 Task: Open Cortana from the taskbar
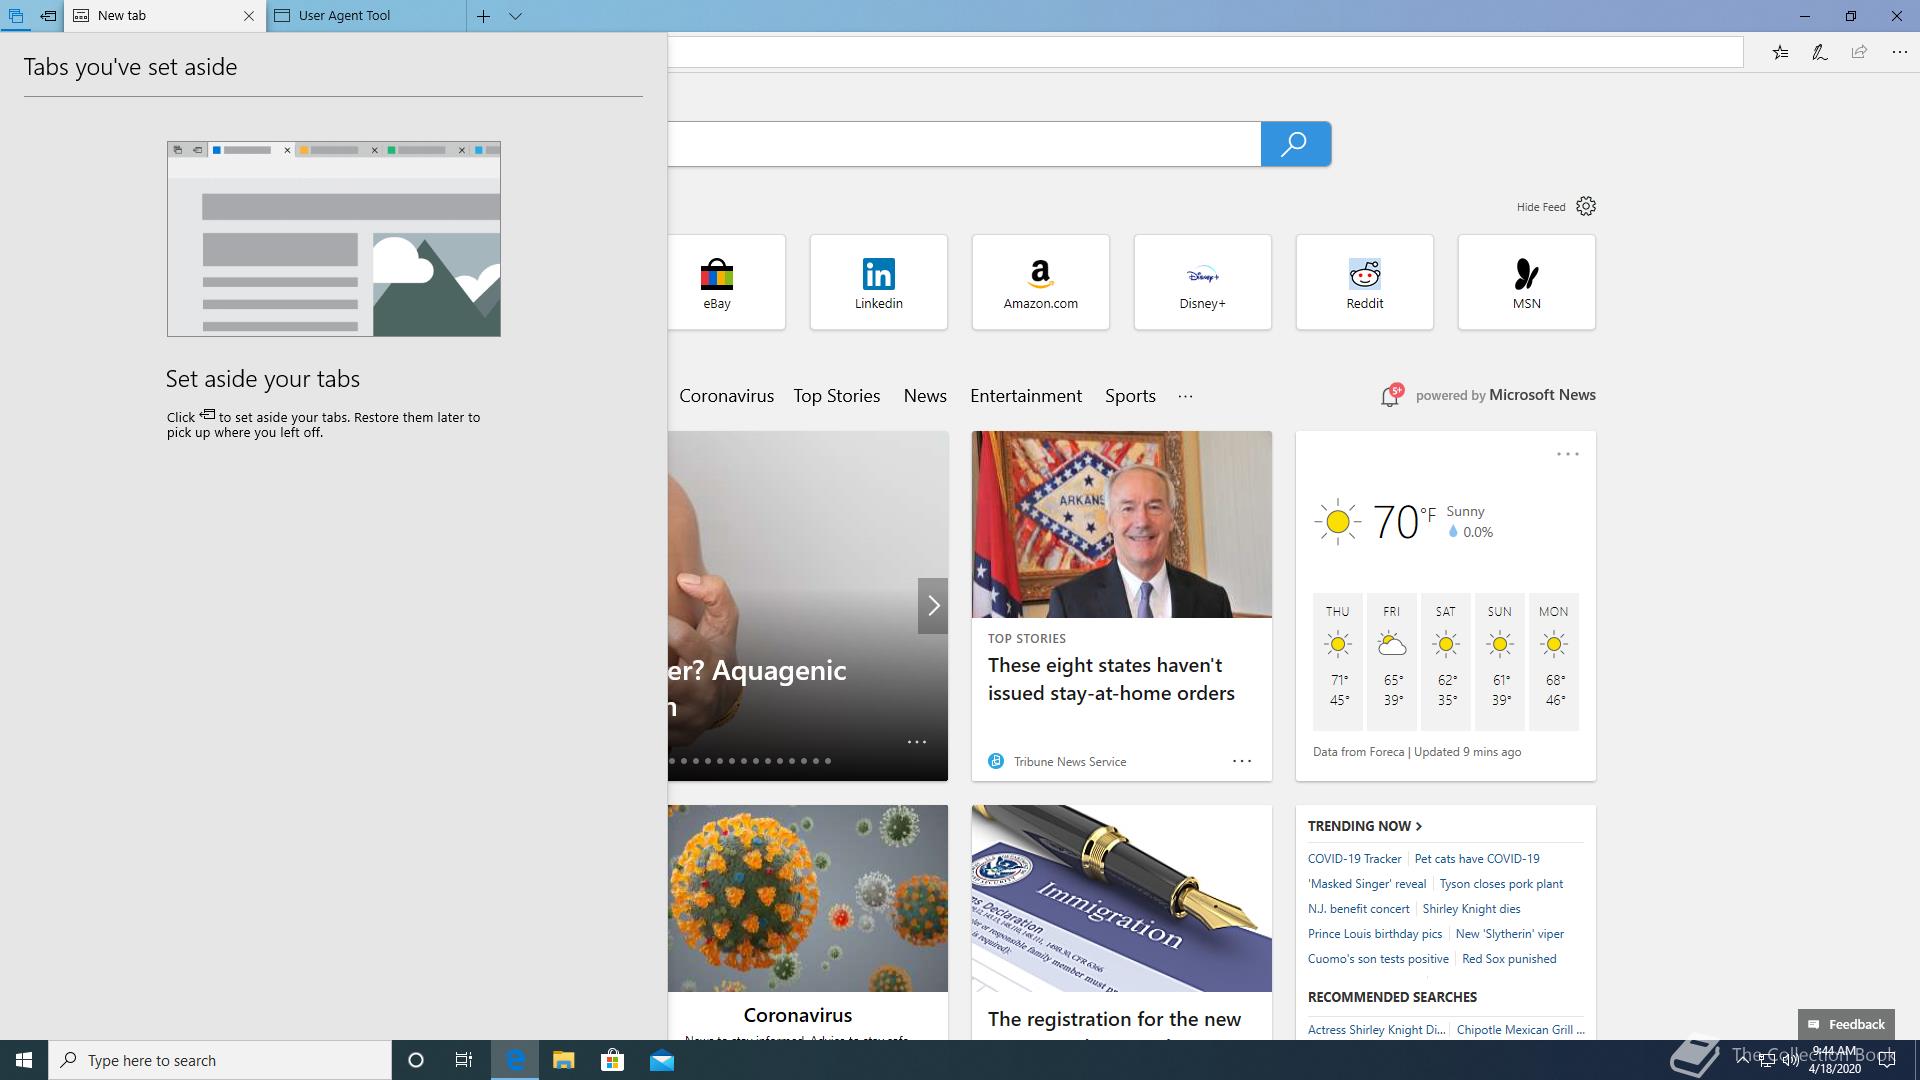(416, 1060)
